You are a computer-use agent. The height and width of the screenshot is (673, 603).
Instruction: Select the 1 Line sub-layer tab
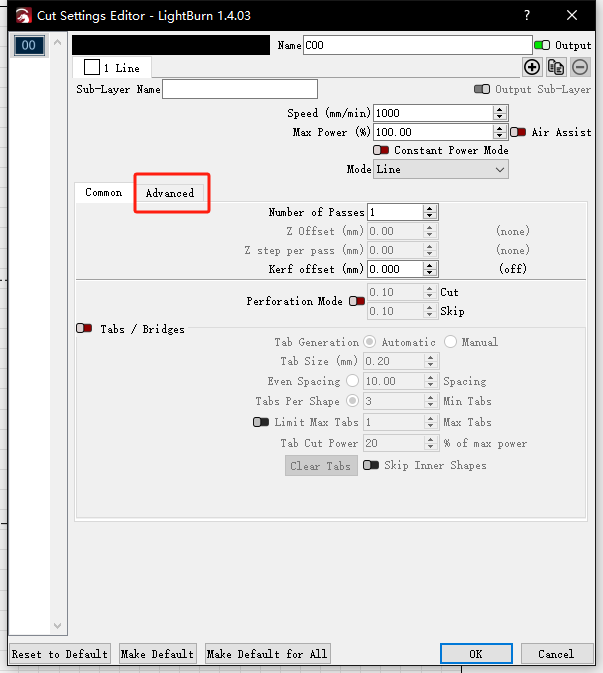[112, 68]
